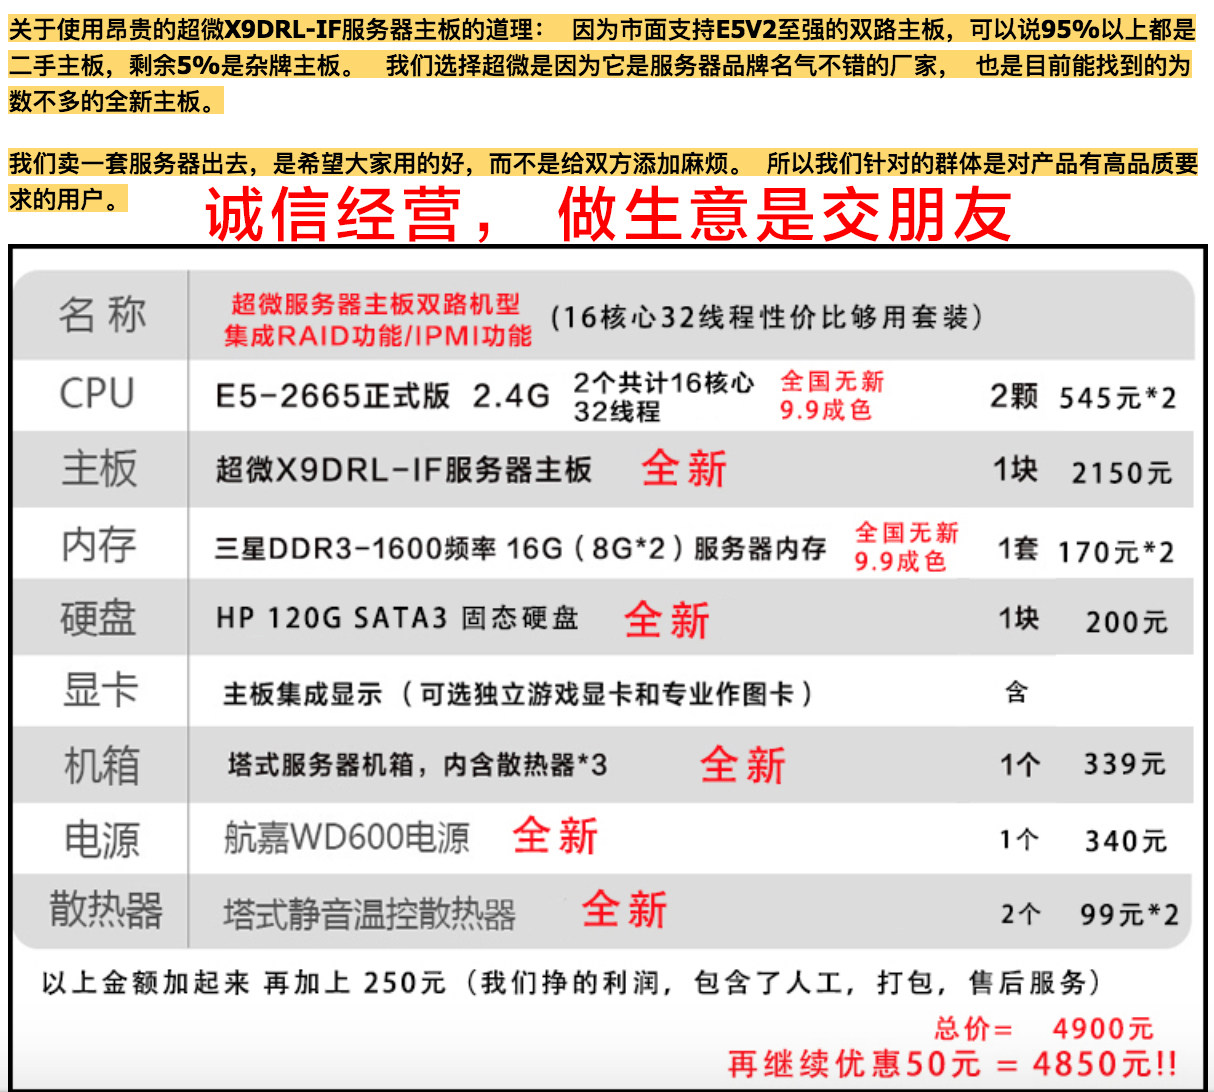Click '塔式服务器机箱, 内含散热器*3' text
1214x1092 pixels.
tap(417, 765)
